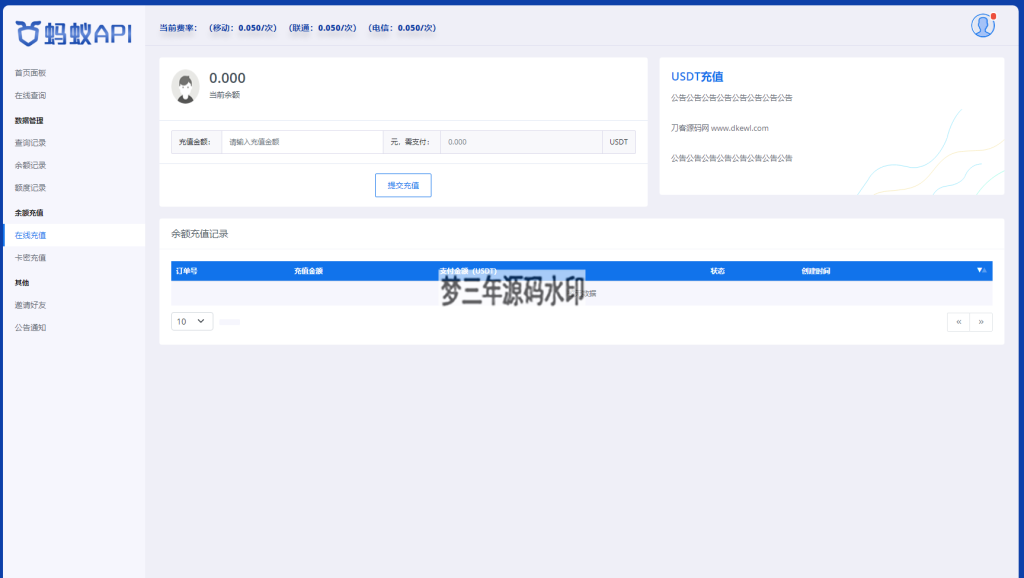Image resolution: width=1024 pixels, height=578 pixels.
Task: Go to the previous page of records
Action: pyautogui.click(x=959, y=321)
